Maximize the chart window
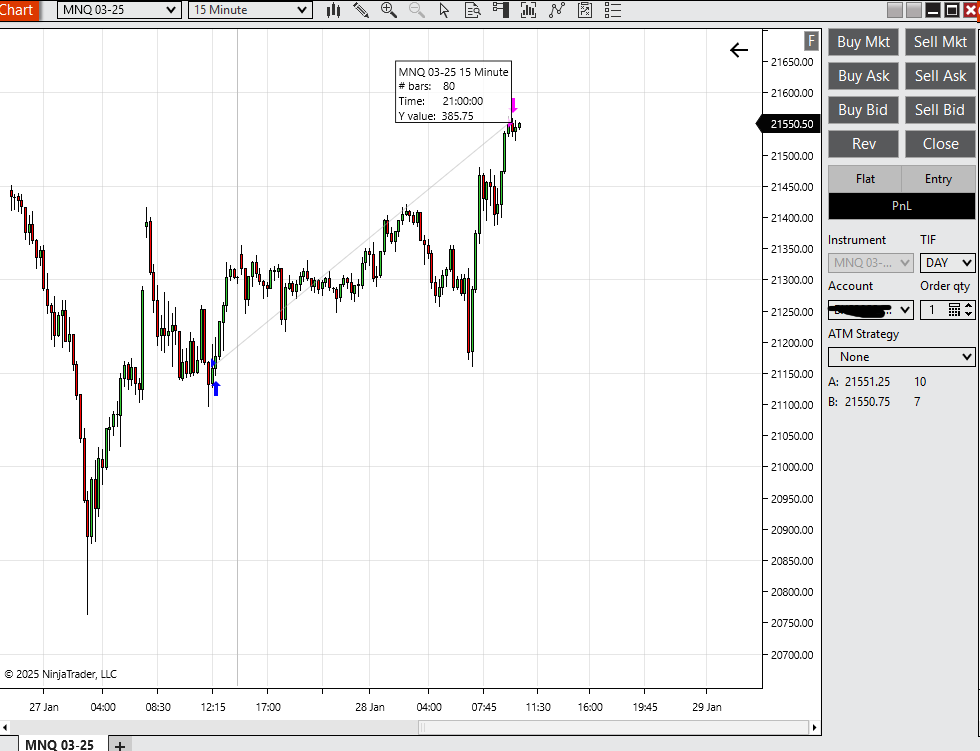980x751 pixels. pyautogui.click(x=951, y=10)
